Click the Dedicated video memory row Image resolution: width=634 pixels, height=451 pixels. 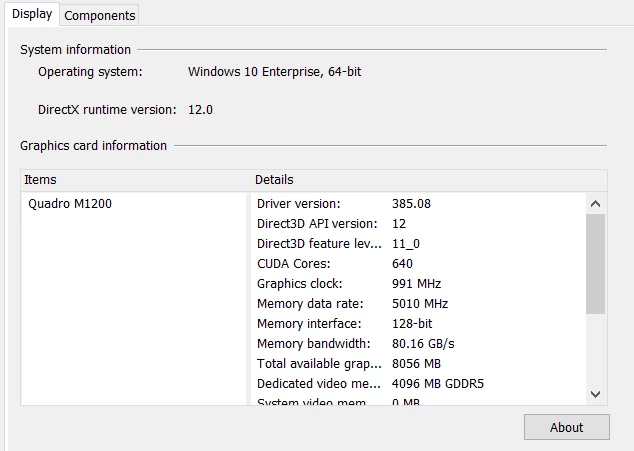(418, 383)
